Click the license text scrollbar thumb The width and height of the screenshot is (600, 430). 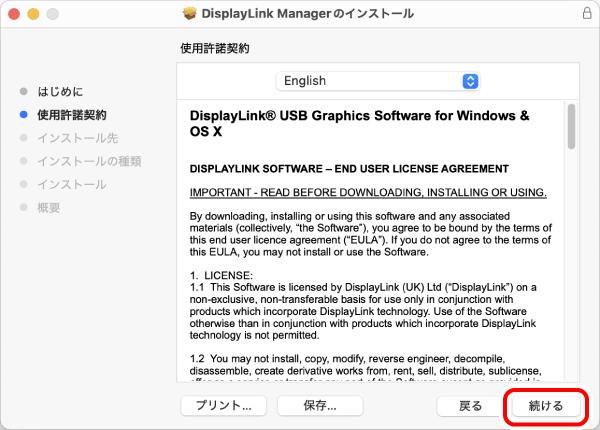click(571, 126)
